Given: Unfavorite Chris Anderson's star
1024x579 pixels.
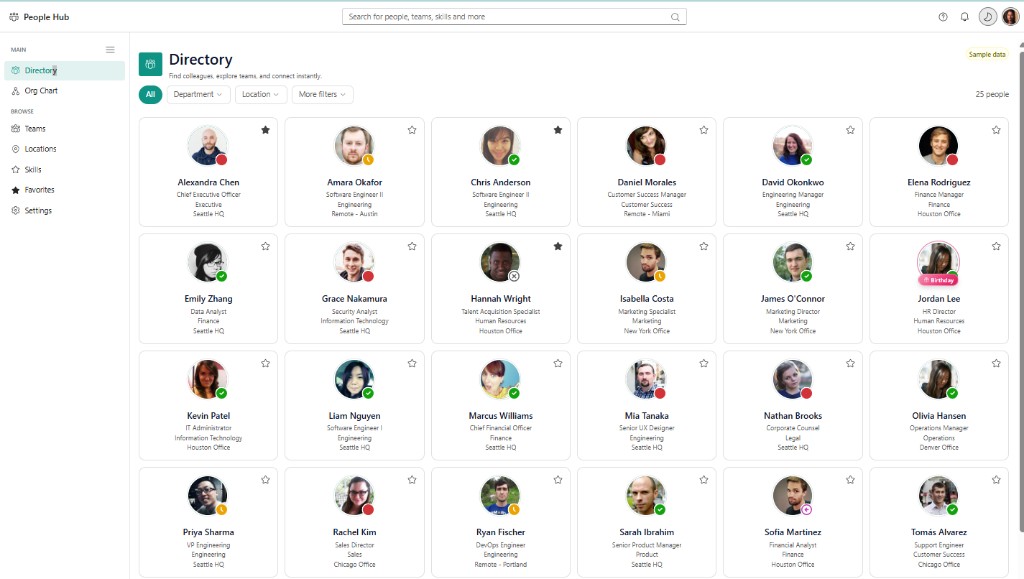Looking at the screenshot, I should tap(558, 130).
